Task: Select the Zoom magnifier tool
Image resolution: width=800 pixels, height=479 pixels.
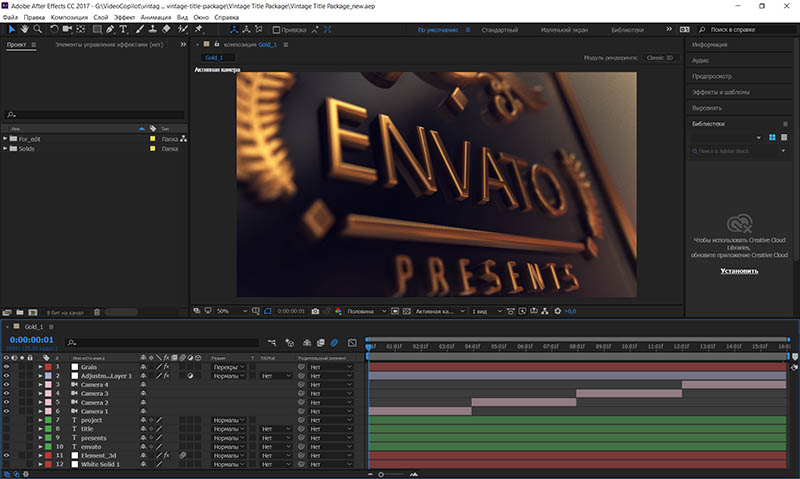Action: (x=37, y=30)
